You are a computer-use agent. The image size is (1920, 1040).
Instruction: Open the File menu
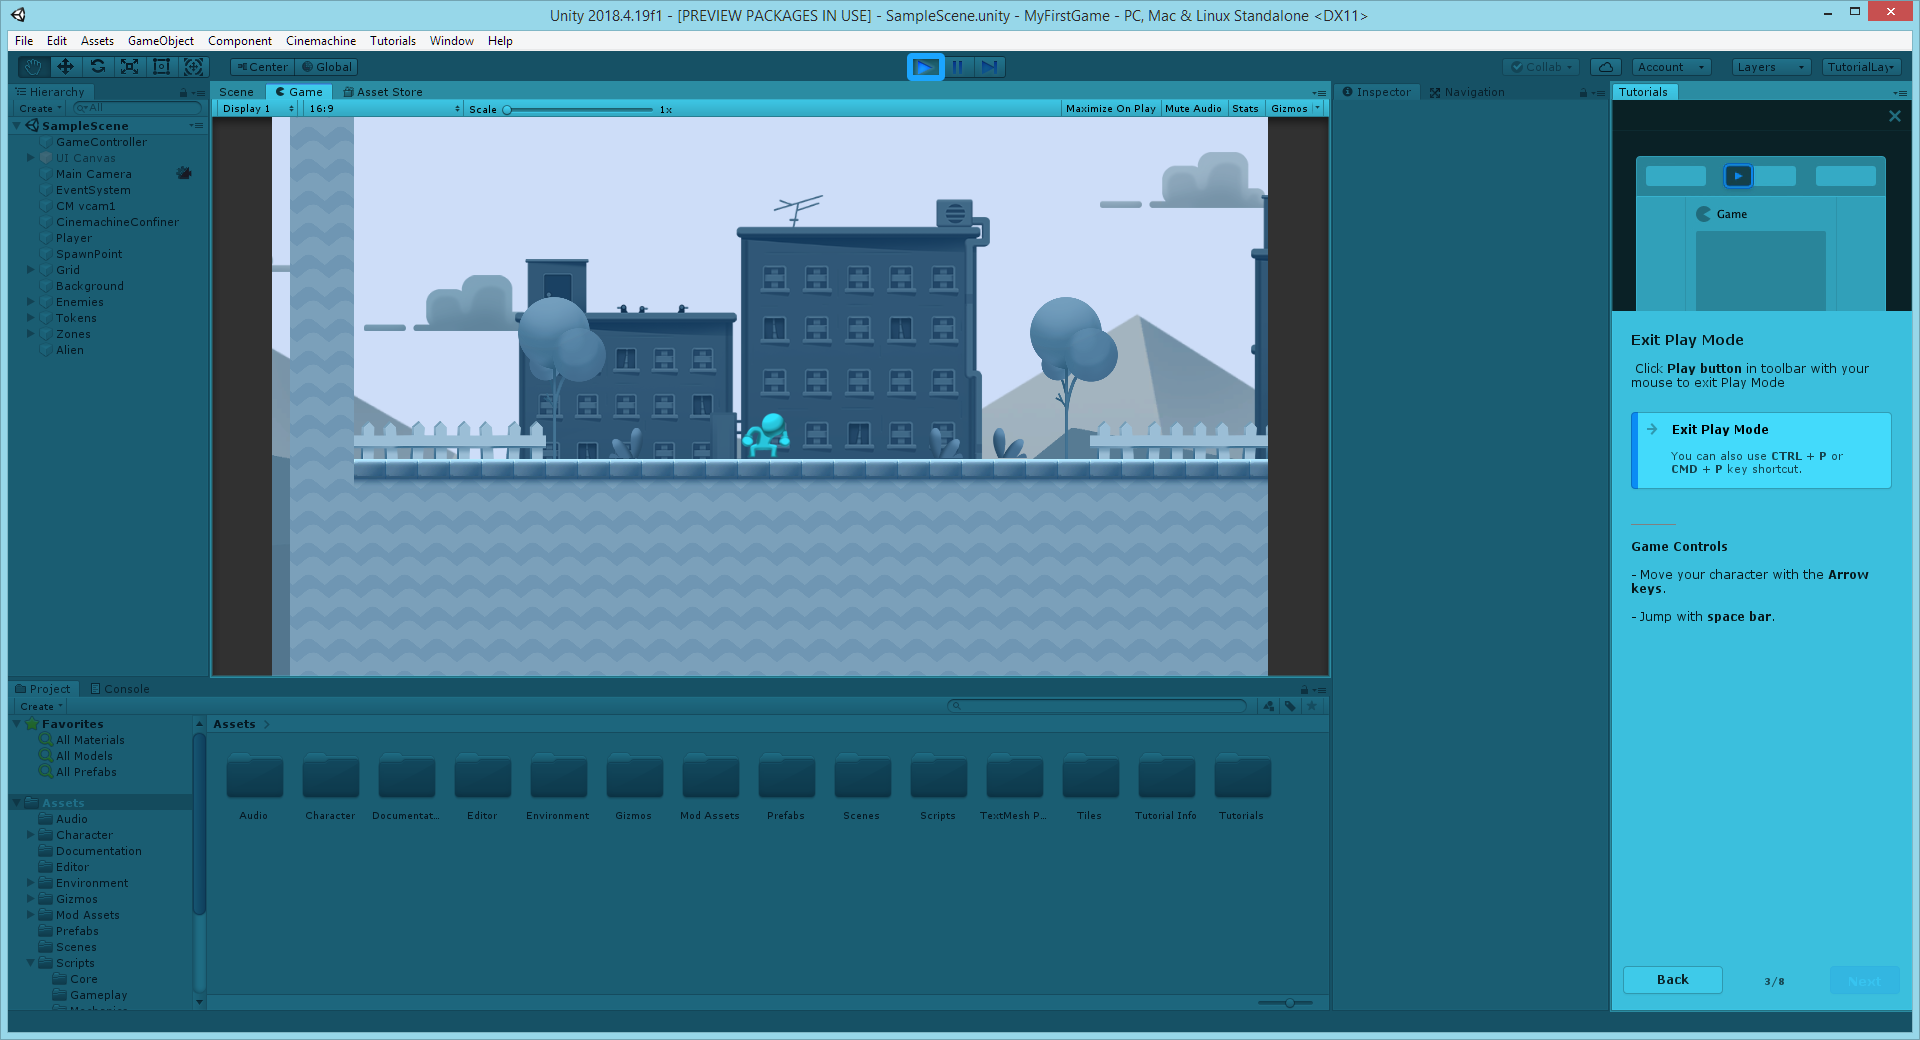pyautogui.click(x=24, y=41)
